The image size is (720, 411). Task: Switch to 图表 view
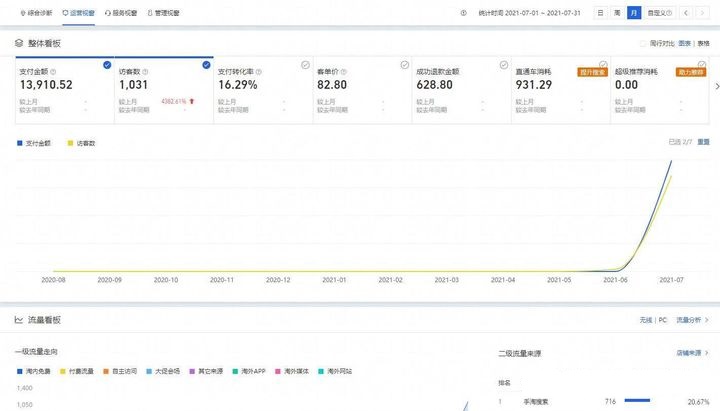click(685, 43)
